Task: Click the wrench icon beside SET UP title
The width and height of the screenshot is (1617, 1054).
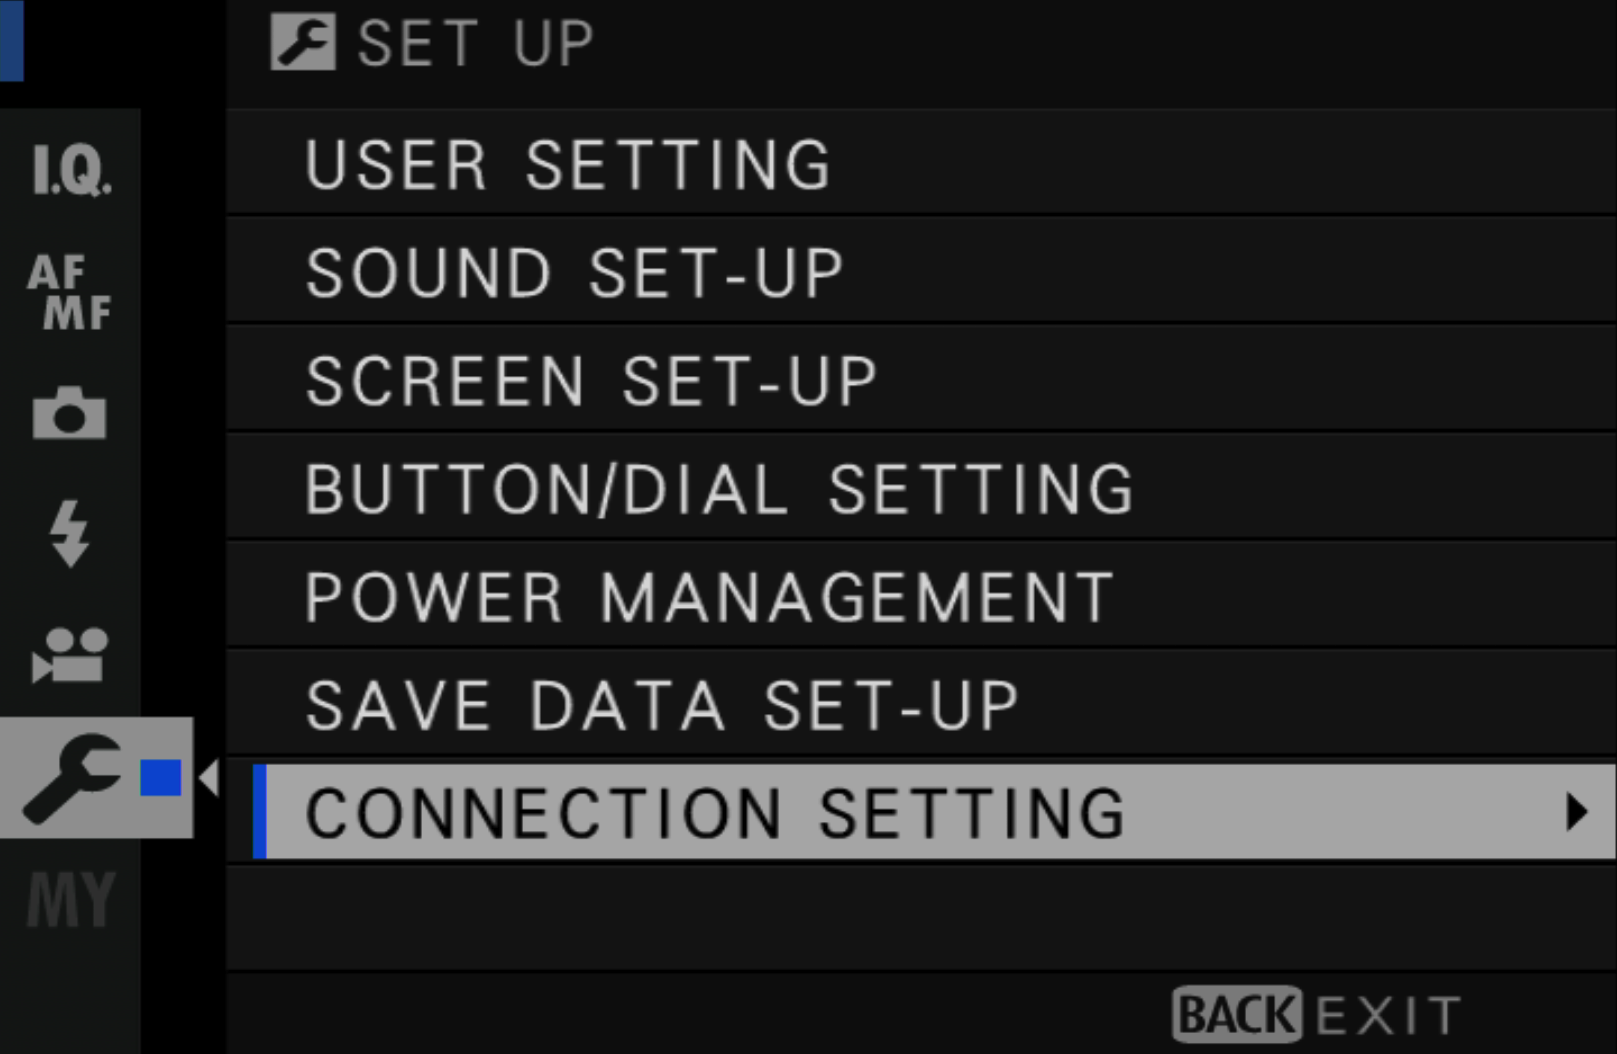Action: click(303, 43)
